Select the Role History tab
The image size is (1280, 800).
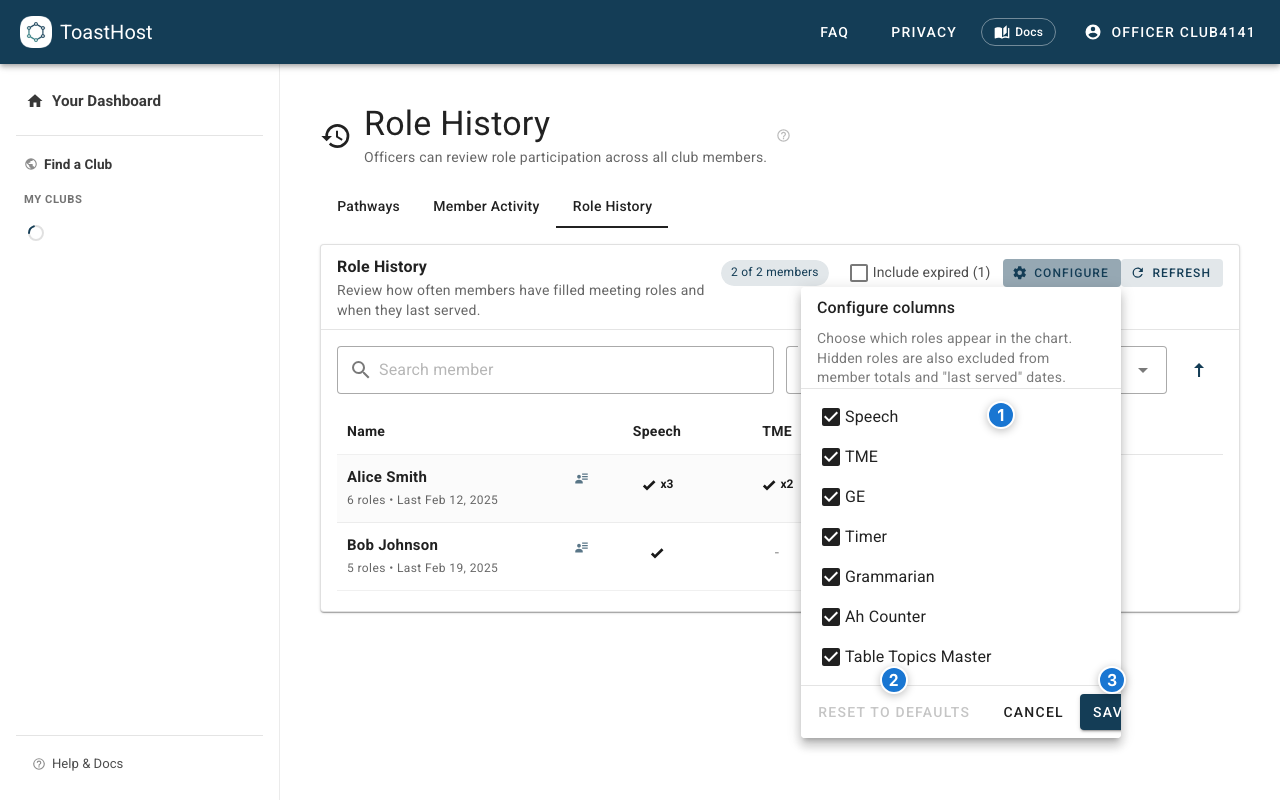[x=612, y=206]
